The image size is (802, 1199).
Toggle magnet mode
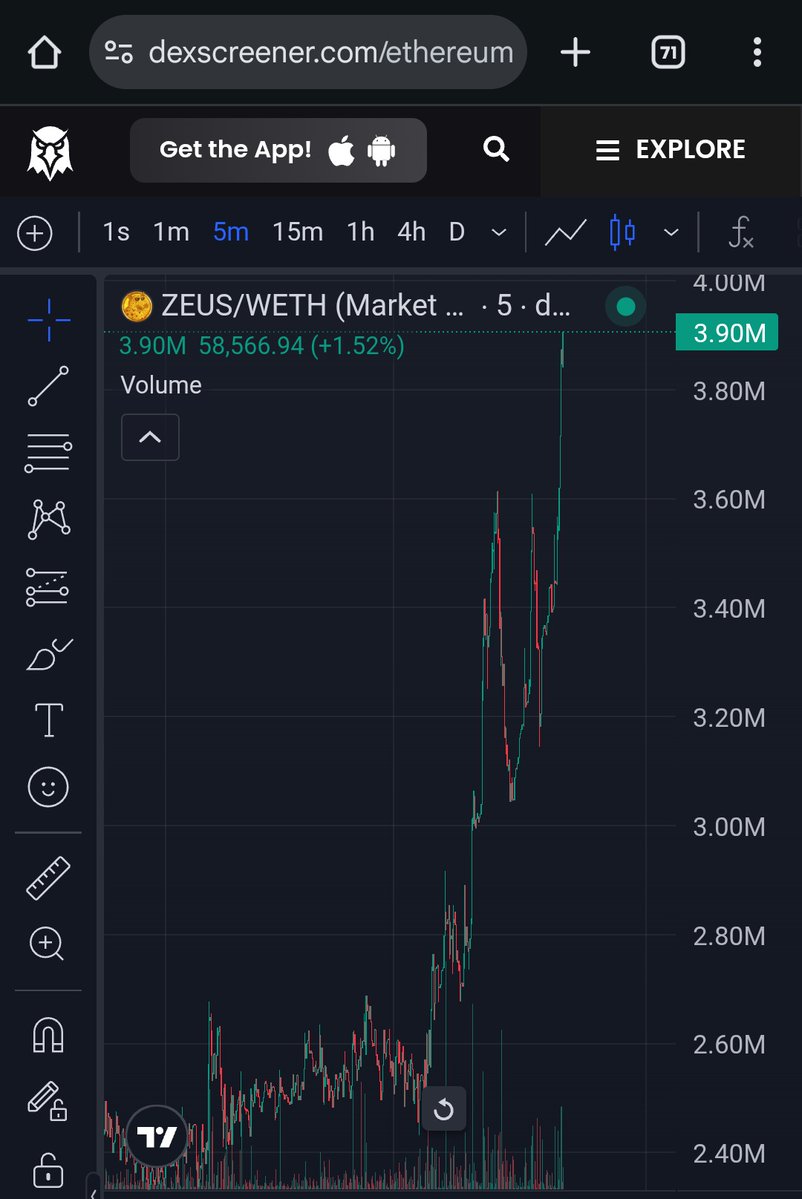(48, 1035)
